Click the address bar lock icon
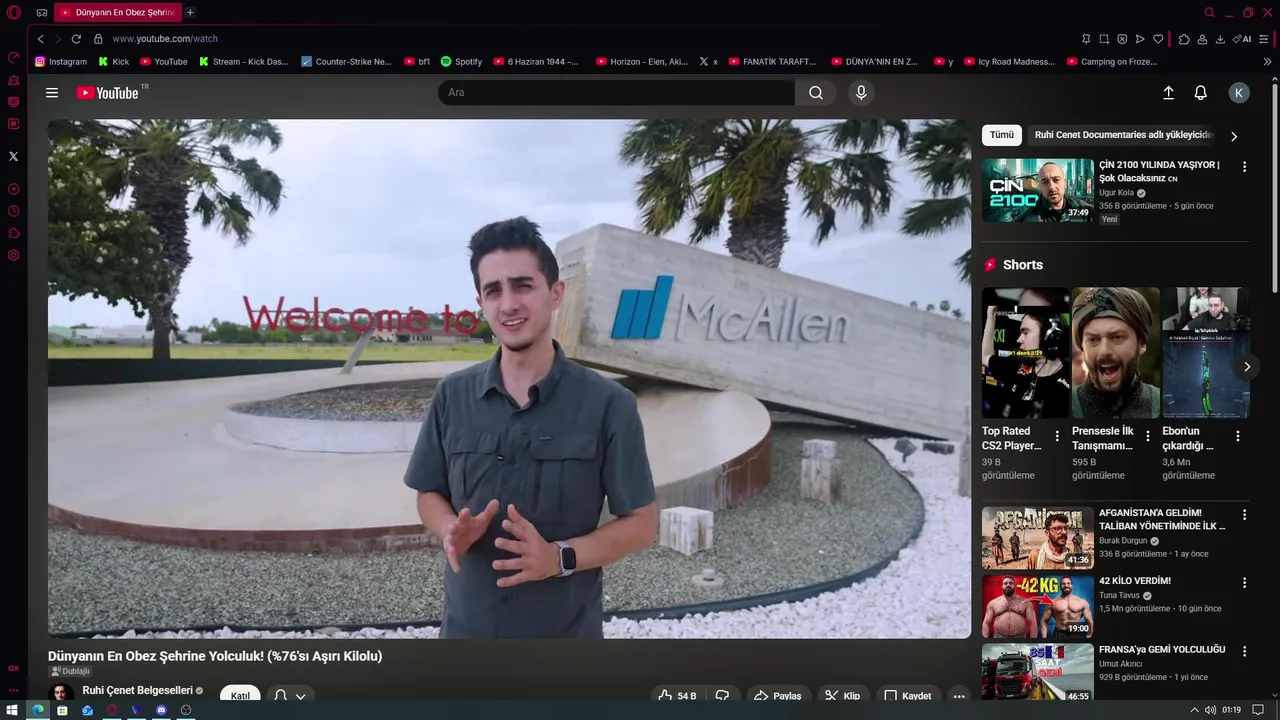The width and height of the screenshot is (1280, 720). tap(98, 39)
